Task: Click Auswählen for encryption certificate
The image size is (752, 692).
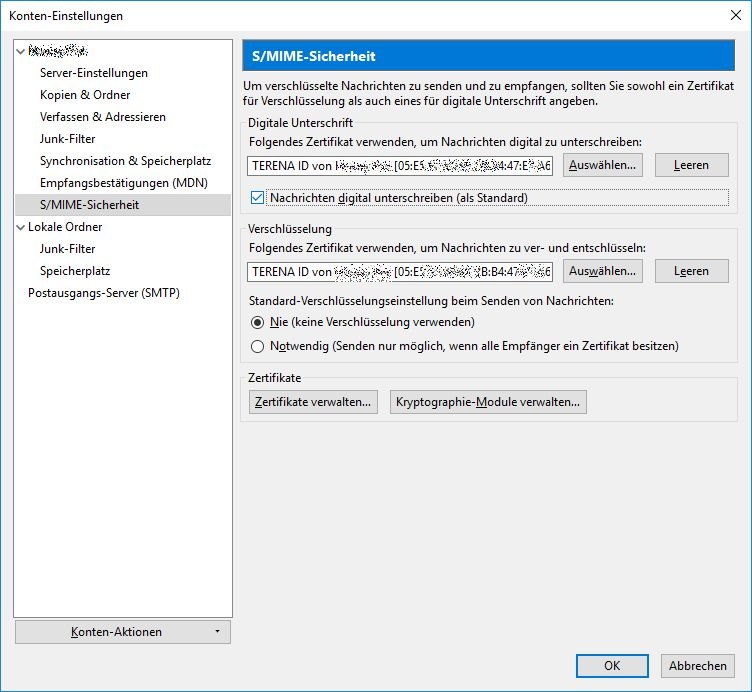Action: [x=602, y=271]
